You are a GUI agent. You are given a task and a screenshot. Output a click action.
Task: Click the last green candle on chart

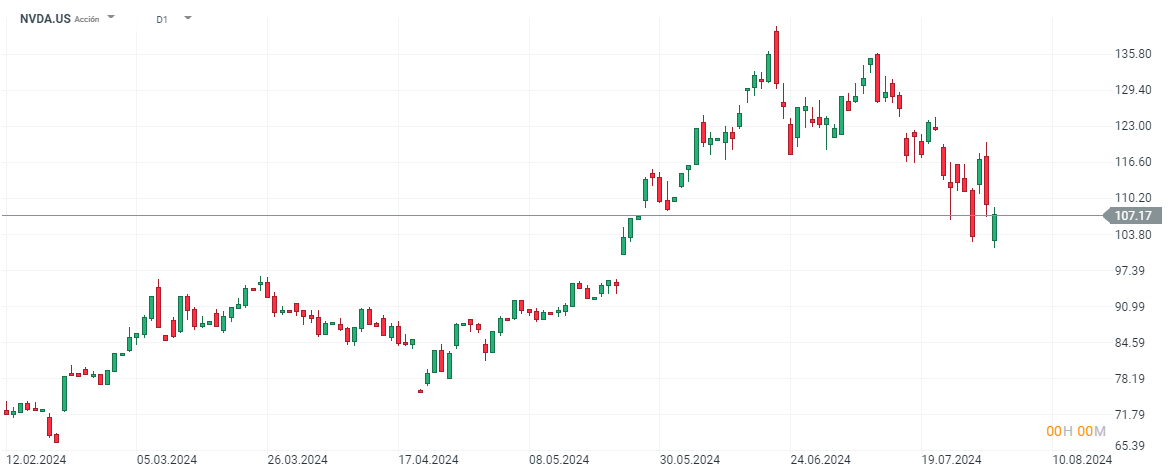pos(994,228)
